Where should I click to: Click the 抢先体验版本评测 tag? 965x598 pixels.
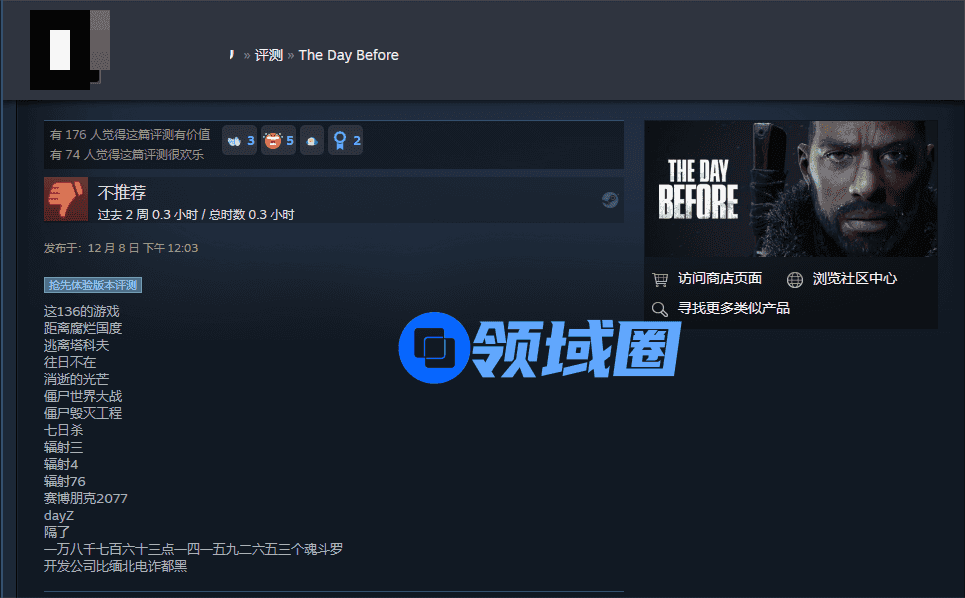coord(93,285)
